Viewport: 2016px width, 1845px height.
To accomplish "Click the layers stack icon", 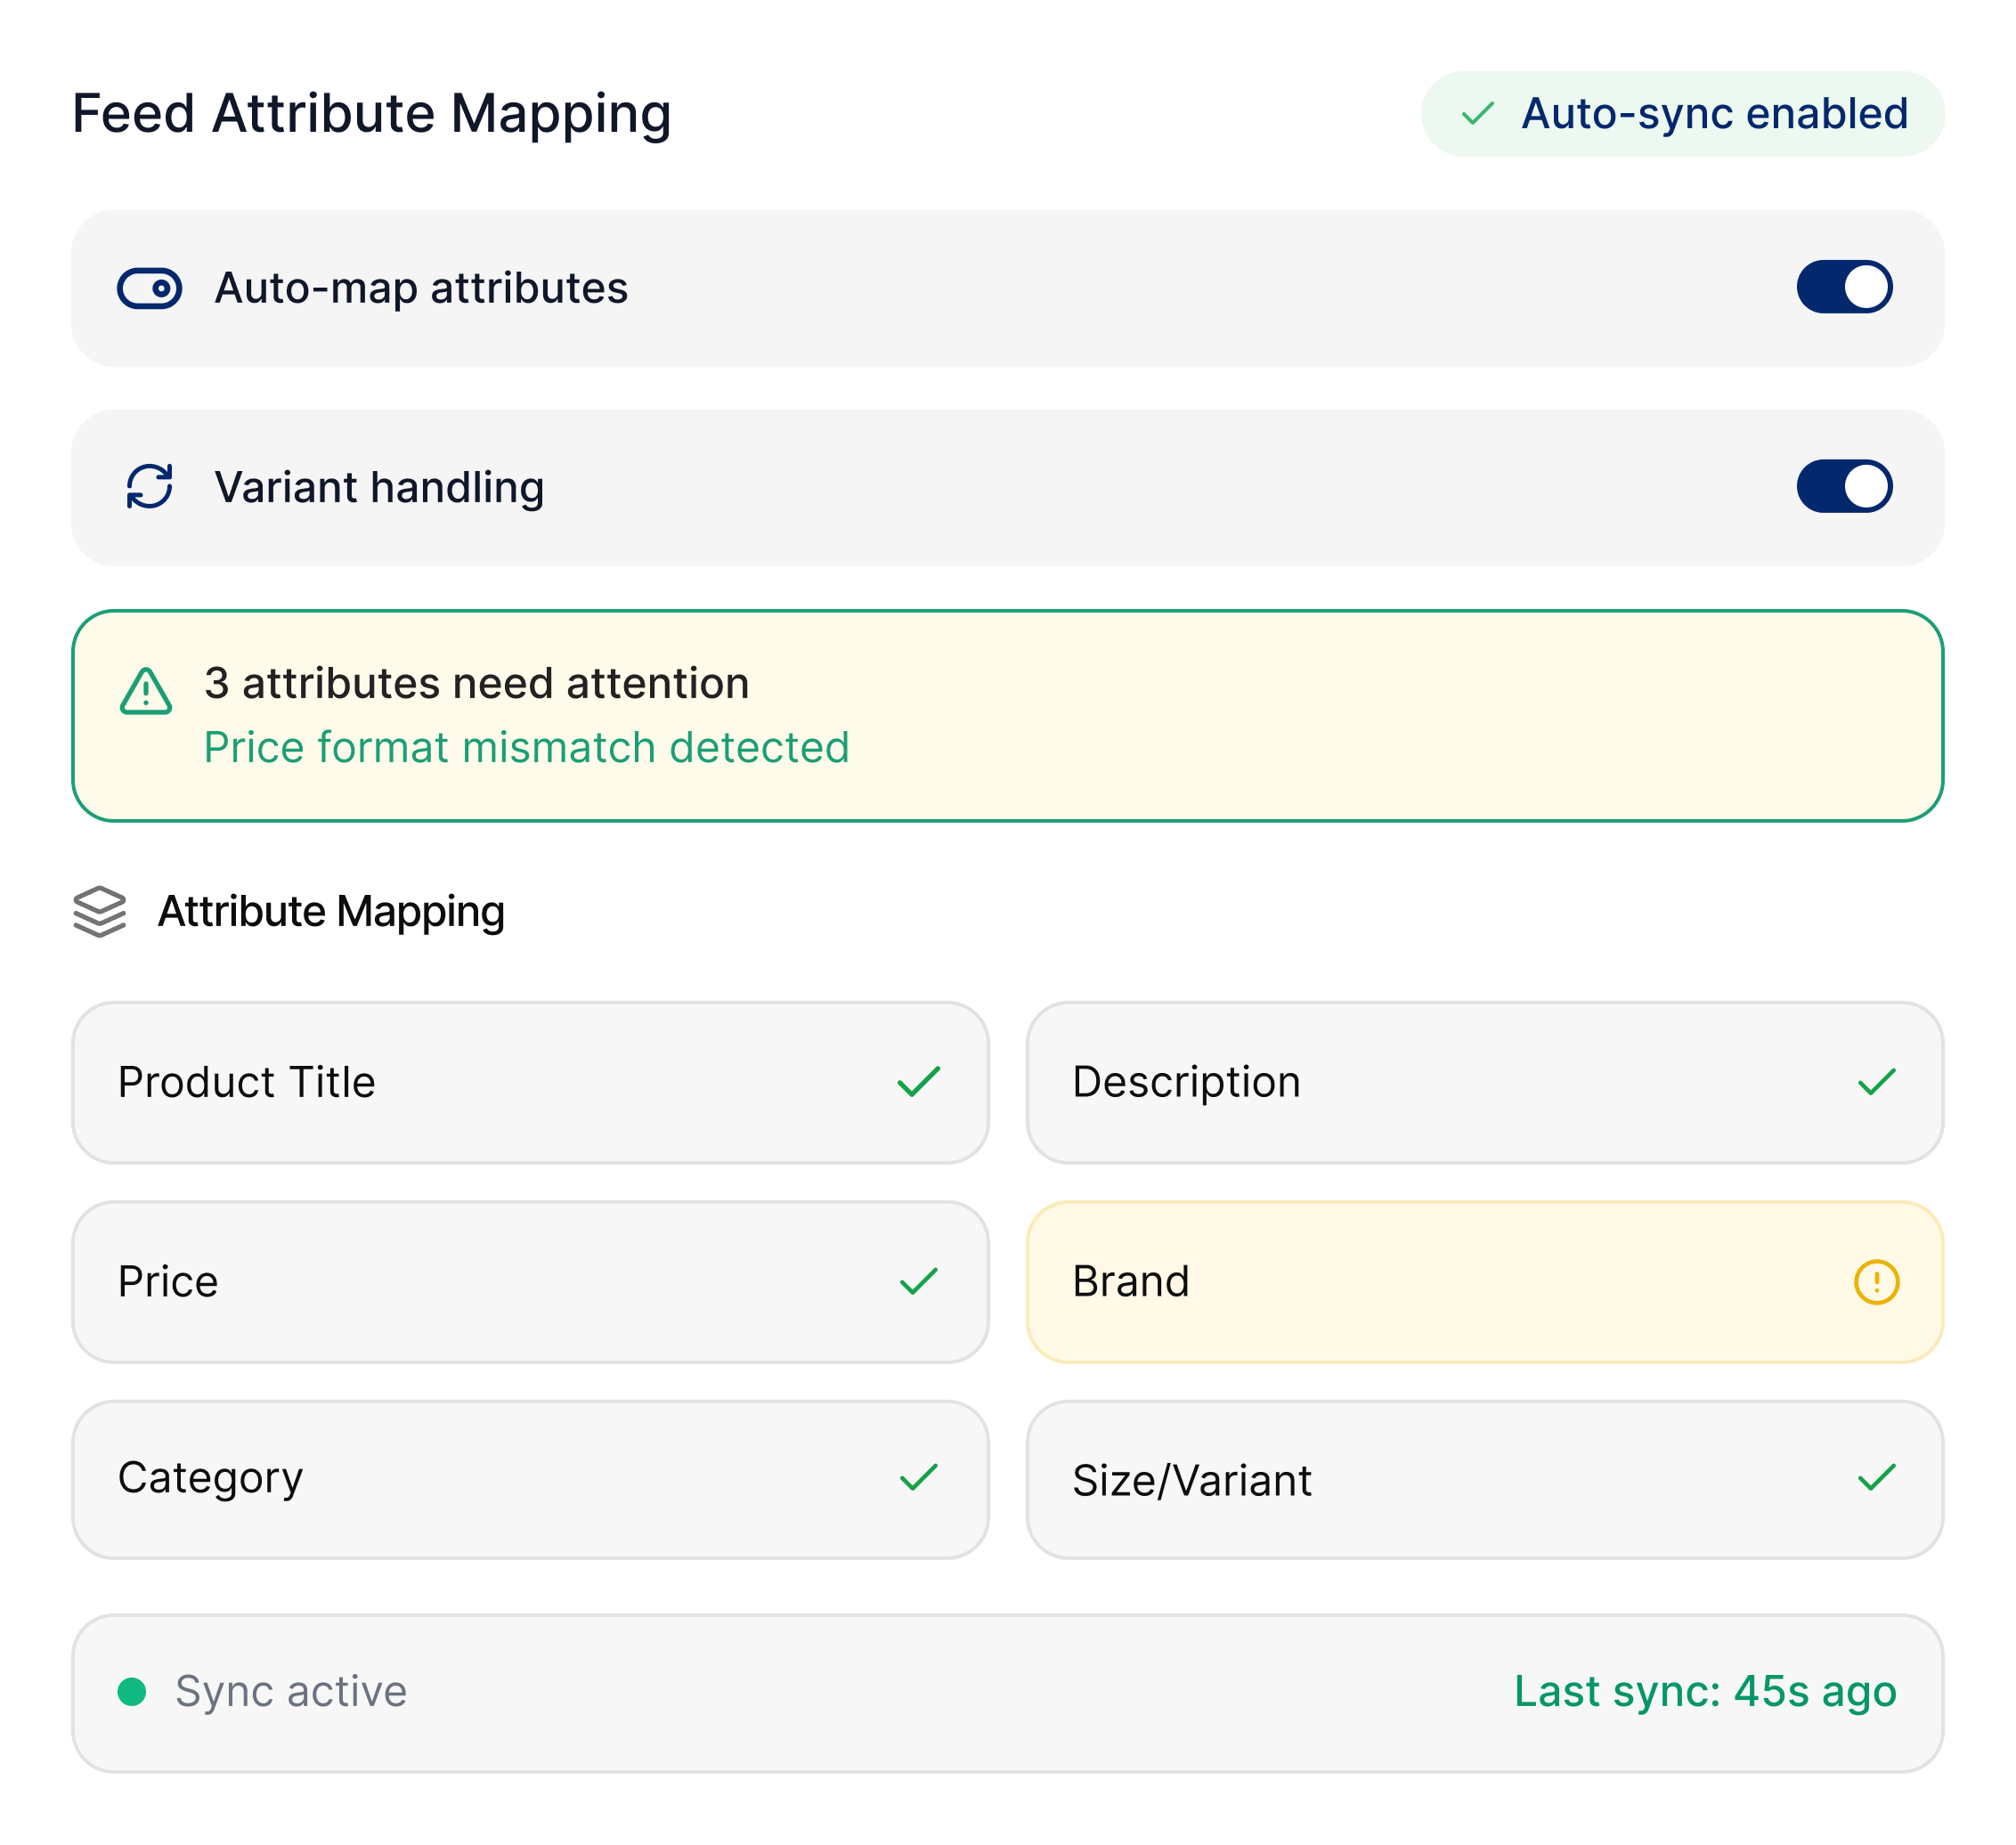I will (100, 911).
